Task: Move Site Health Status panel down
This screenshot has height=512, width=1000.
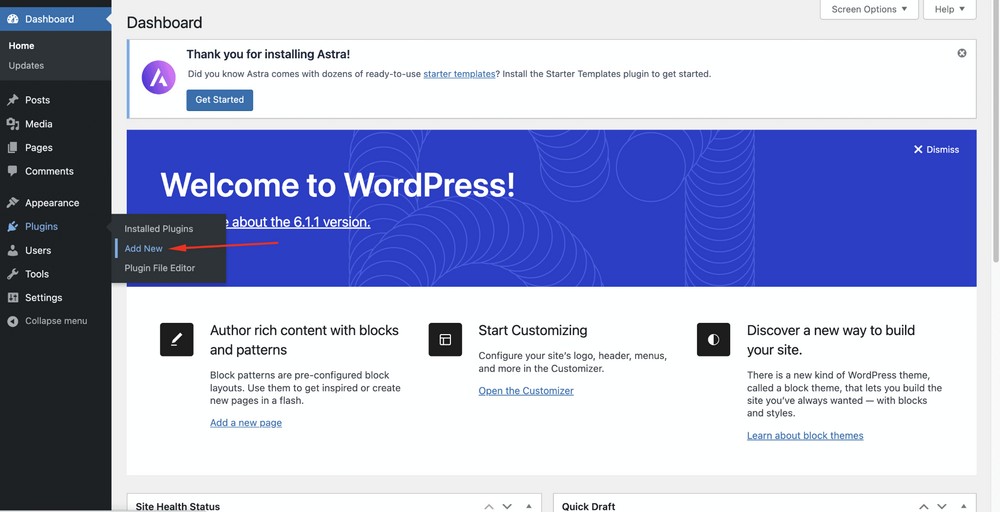Action: tap(507, 506)
